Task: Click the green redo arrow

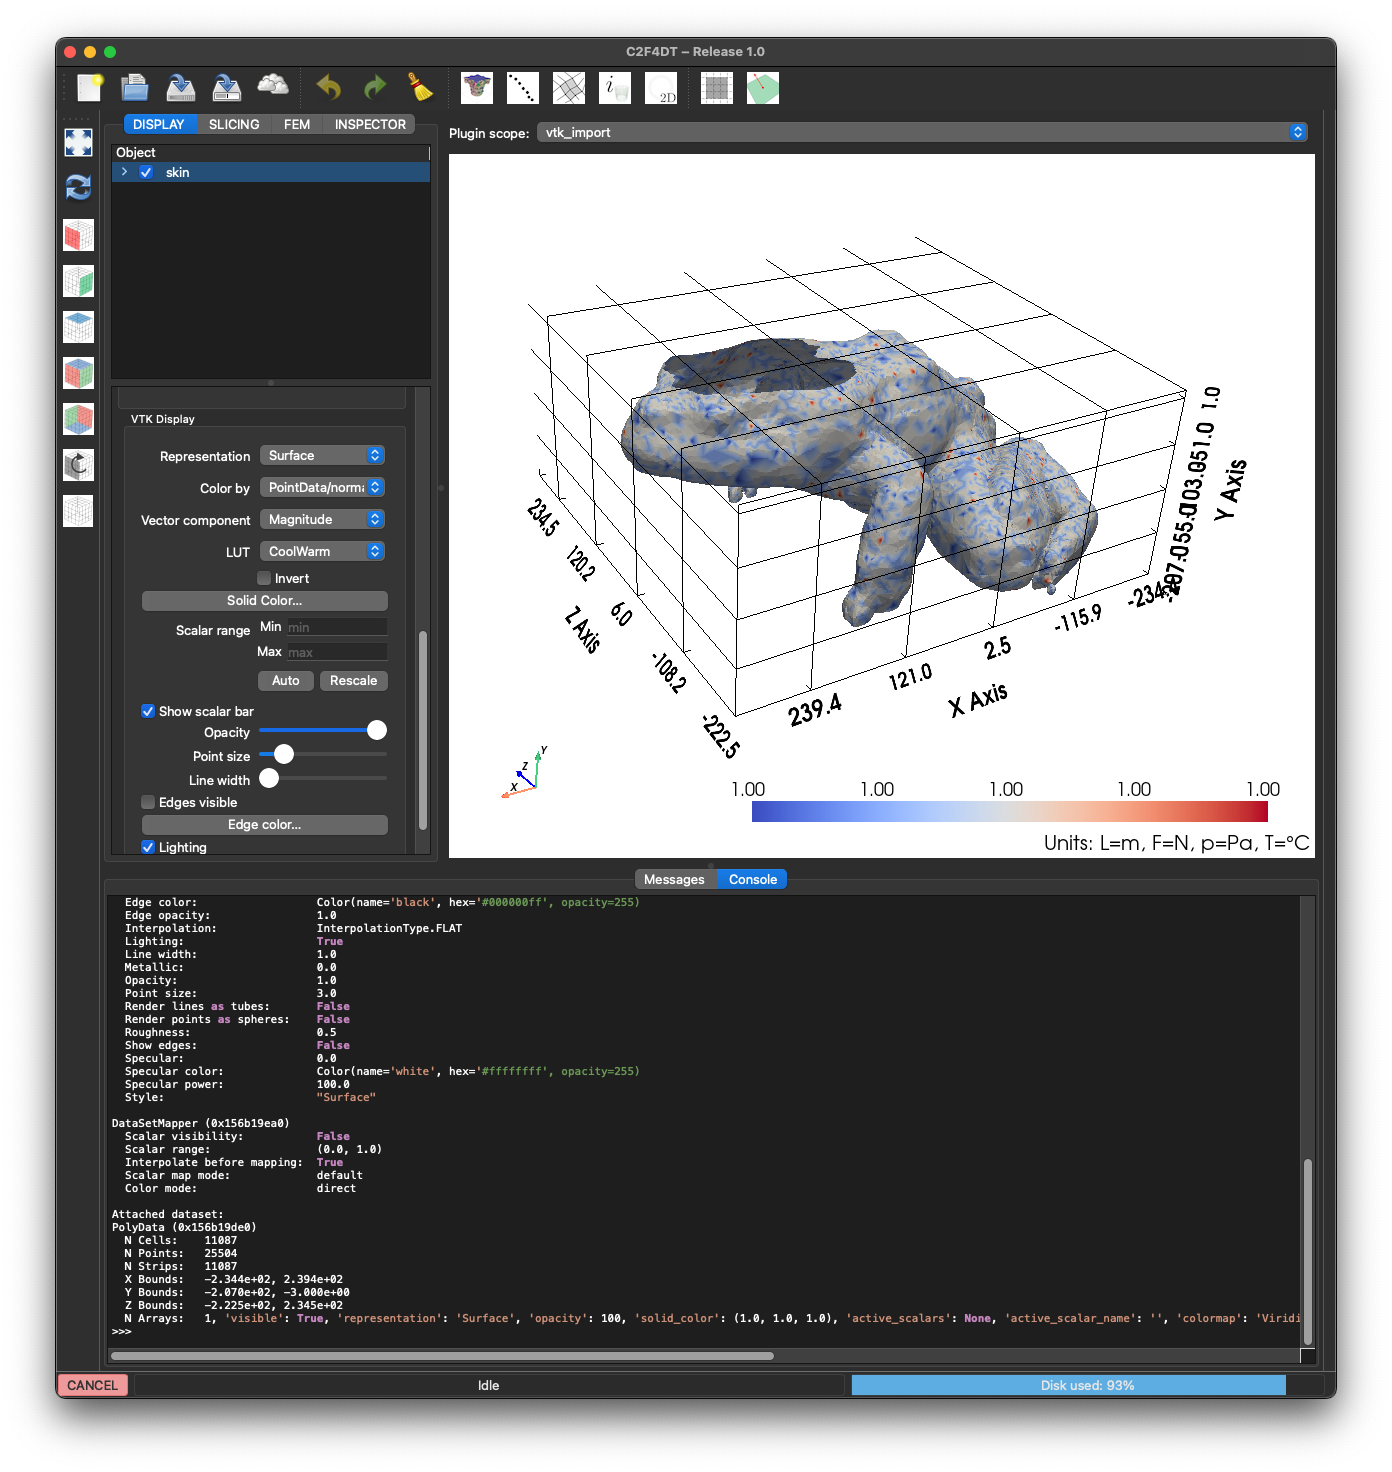Action: click(x=374, y=88)
